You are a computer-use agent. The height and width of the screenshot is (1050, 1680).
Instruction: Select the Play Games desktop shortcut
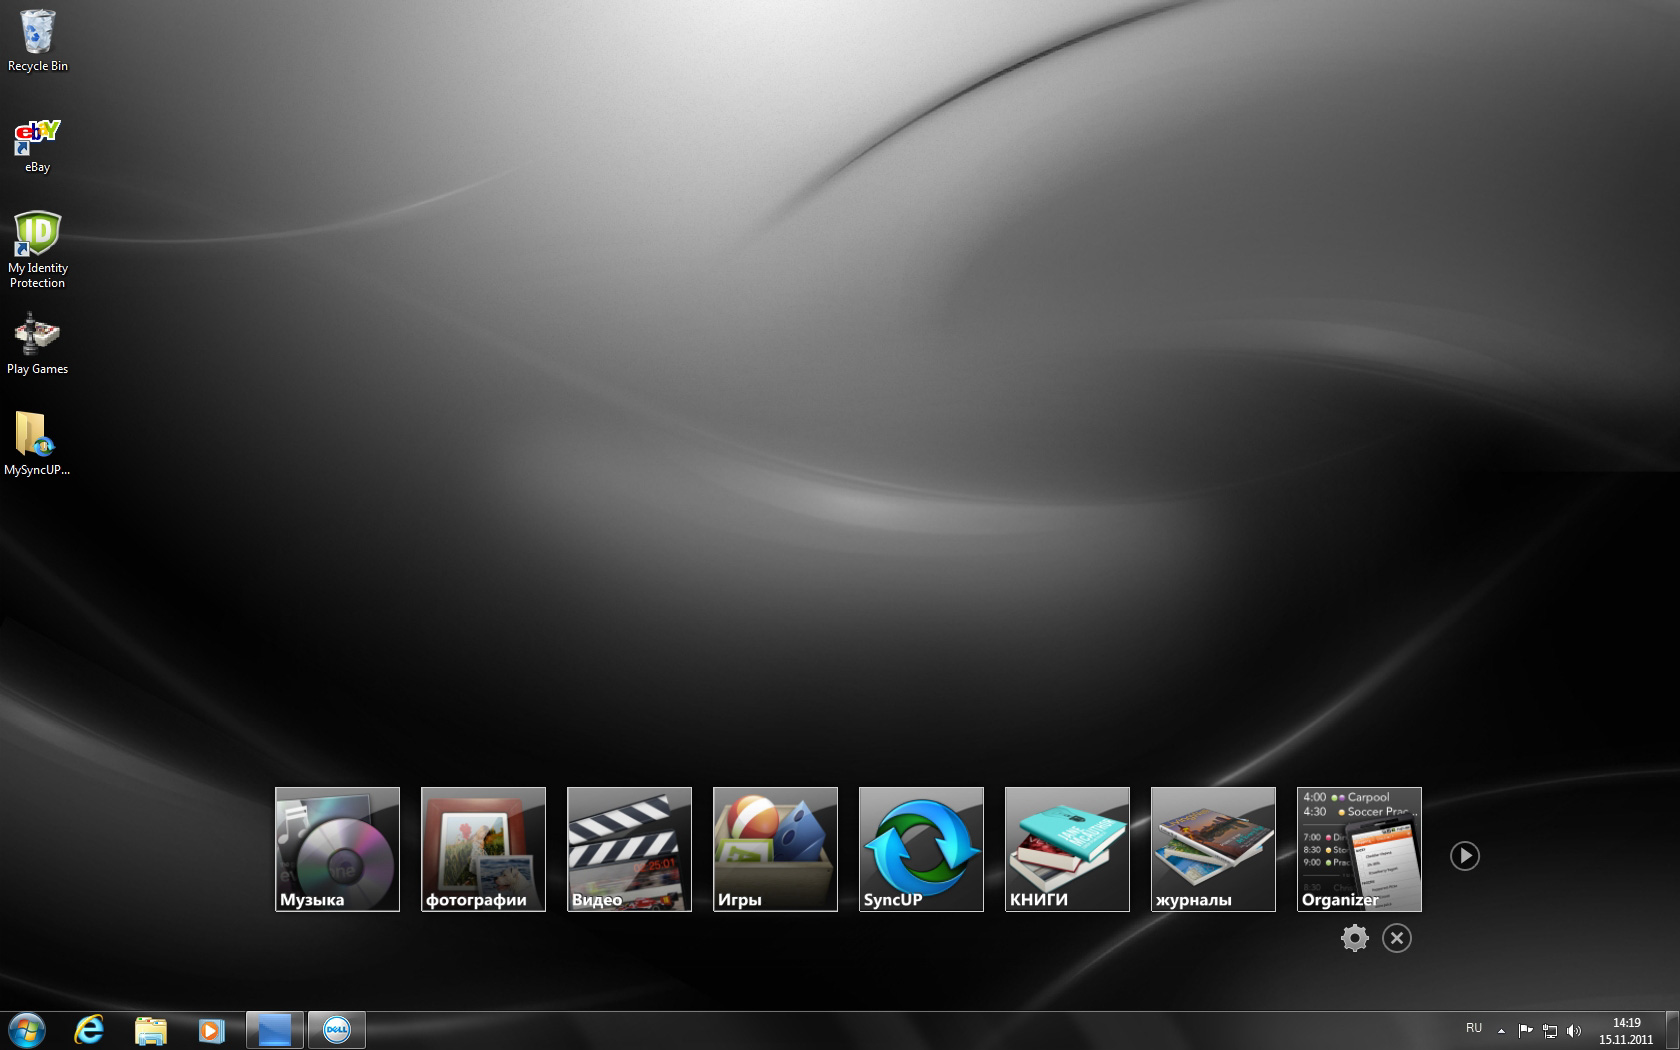point(38,342)
